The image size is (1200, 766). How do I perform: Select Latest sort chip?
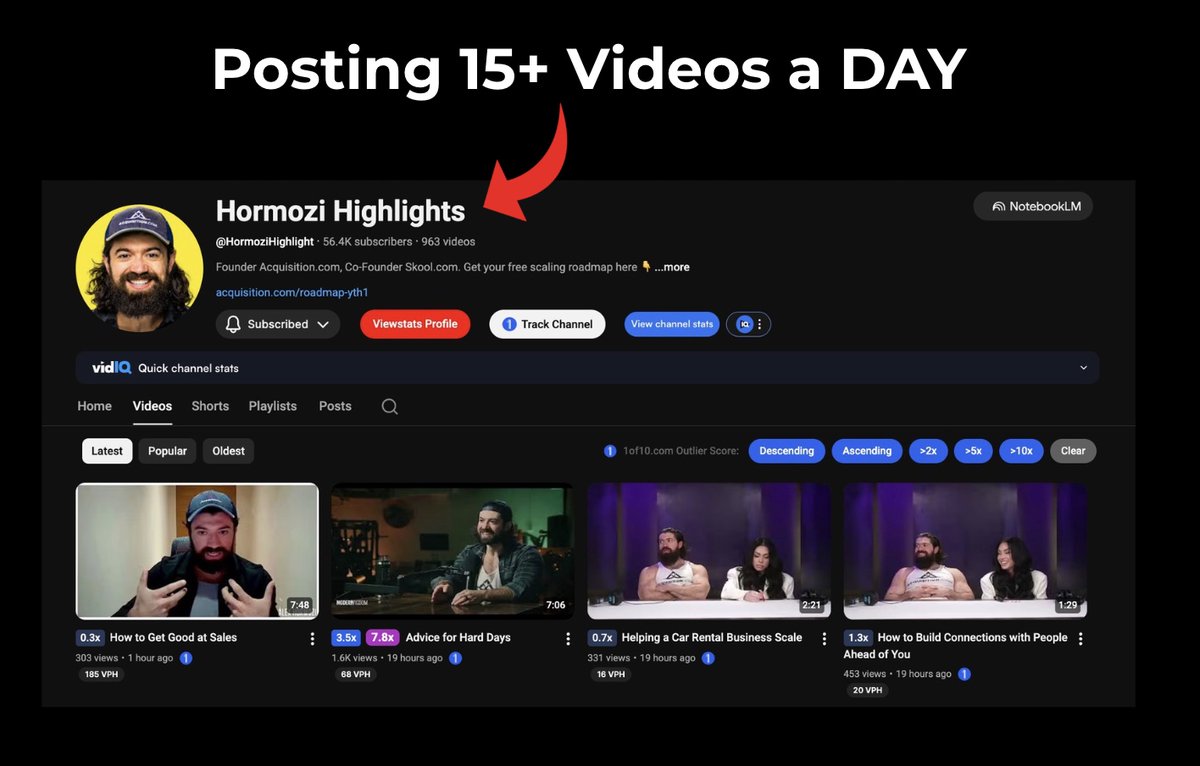click(107, 451)
